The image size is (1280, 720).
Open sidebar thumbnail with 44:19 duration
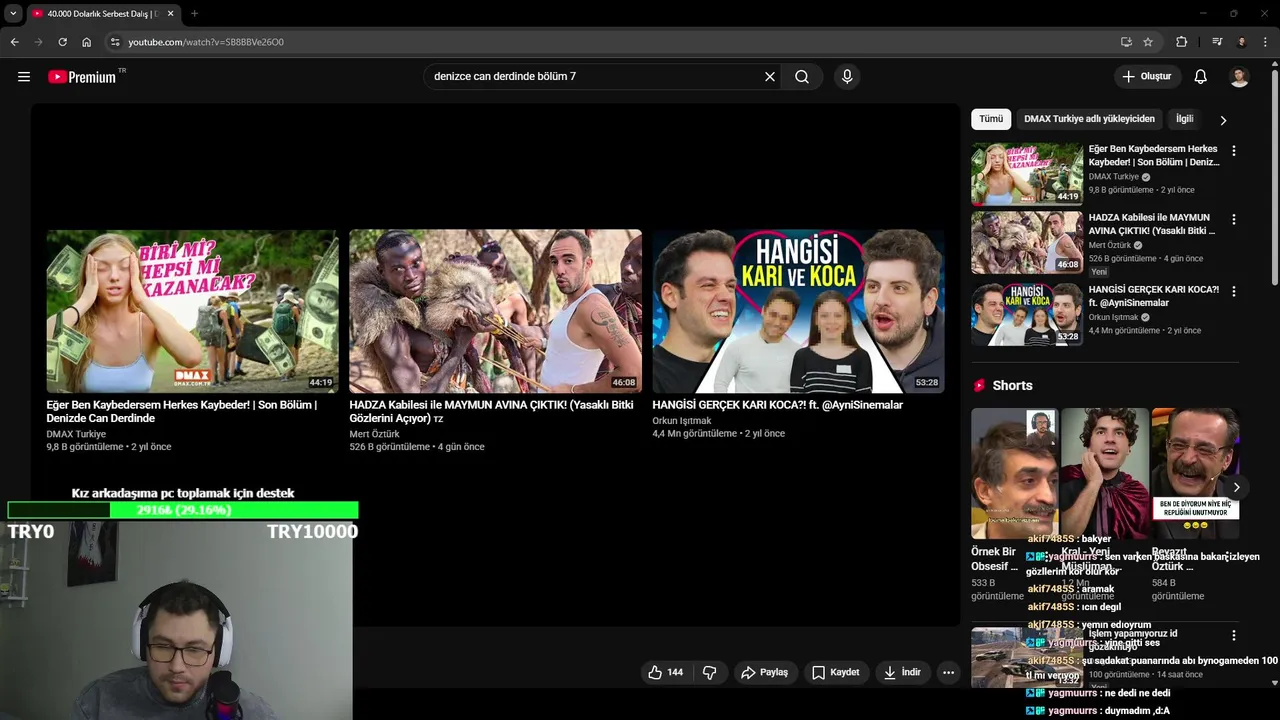(x=1027, y=174)
